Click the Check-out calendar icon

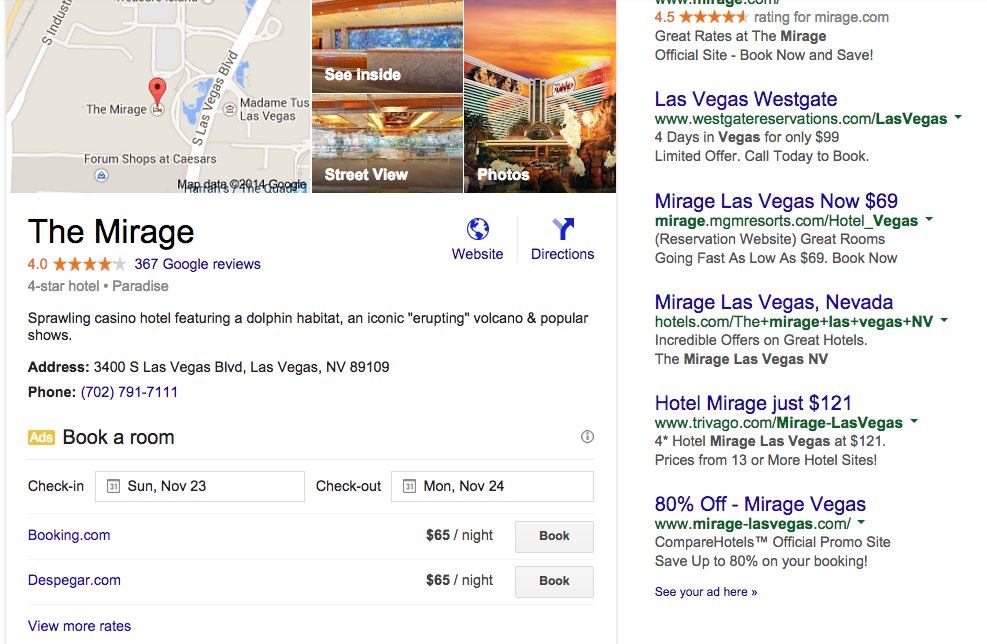409,486
